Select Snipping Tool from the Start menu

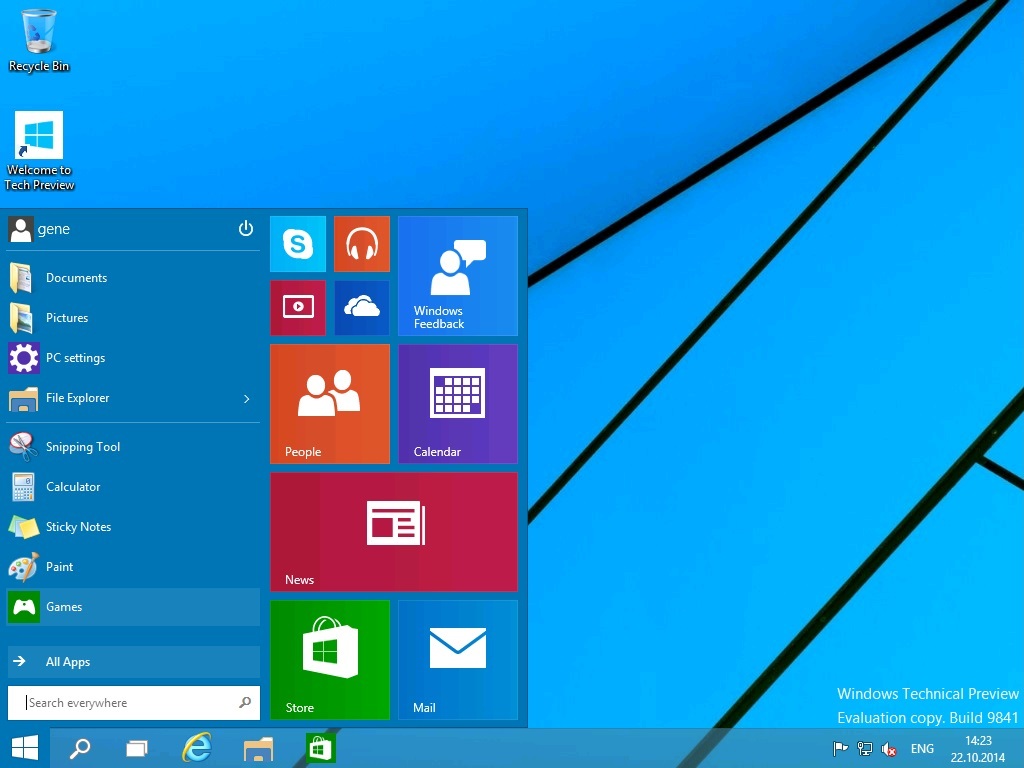point(82,447)
